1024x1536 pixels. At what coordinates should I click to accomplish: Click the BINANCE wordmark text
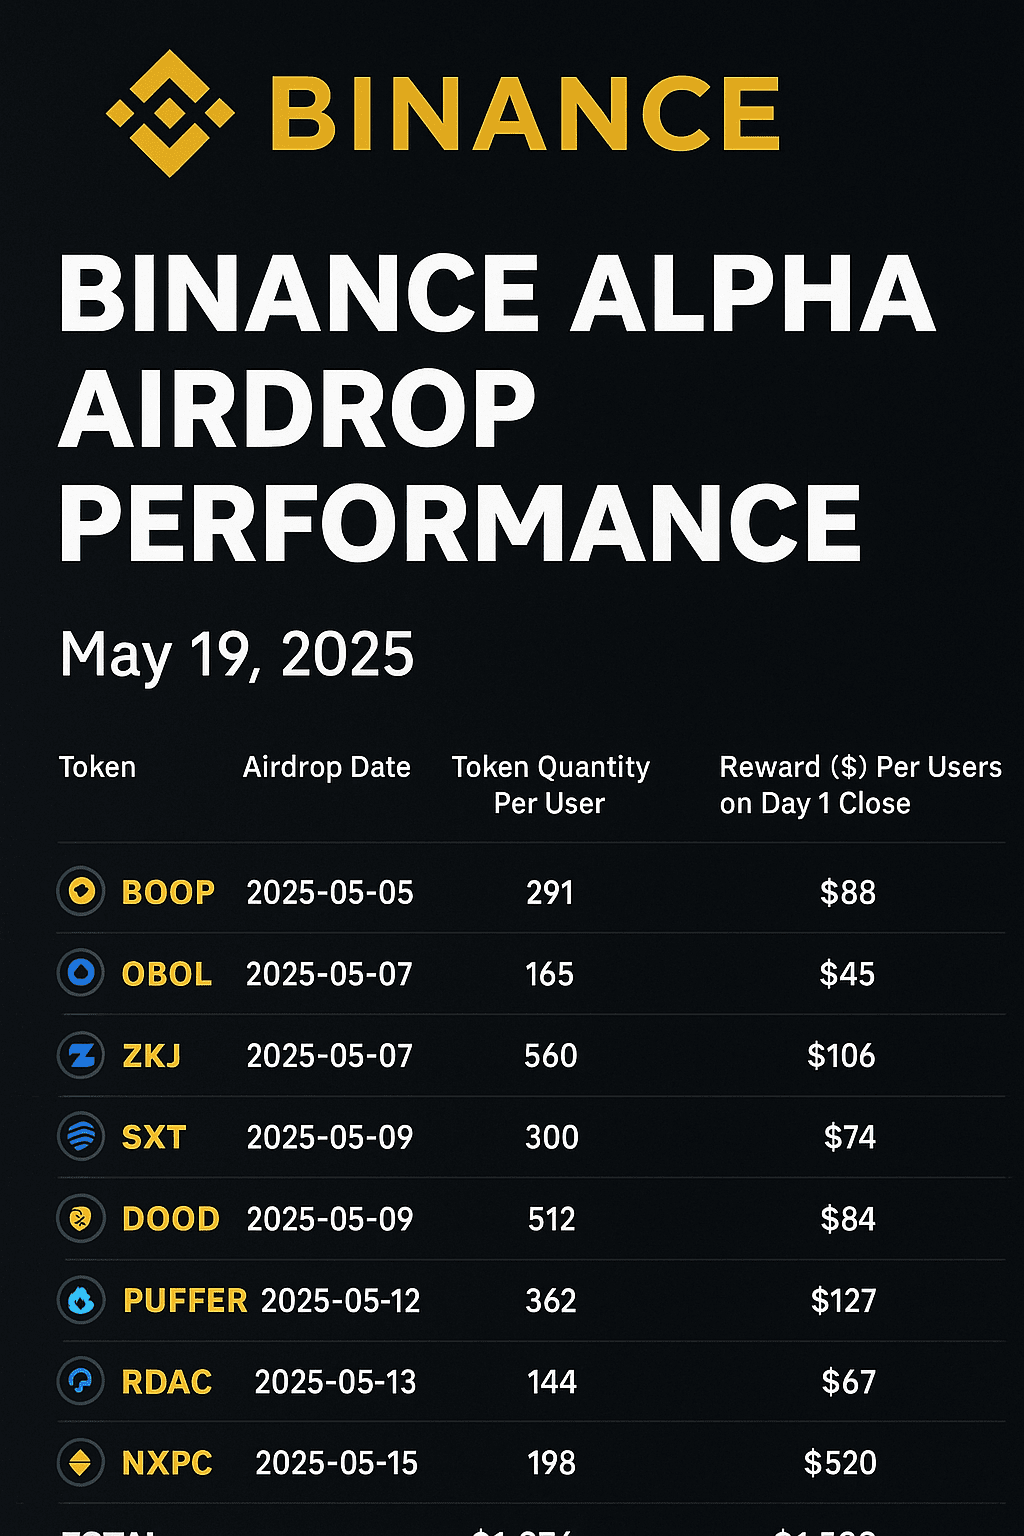point(525,113)
